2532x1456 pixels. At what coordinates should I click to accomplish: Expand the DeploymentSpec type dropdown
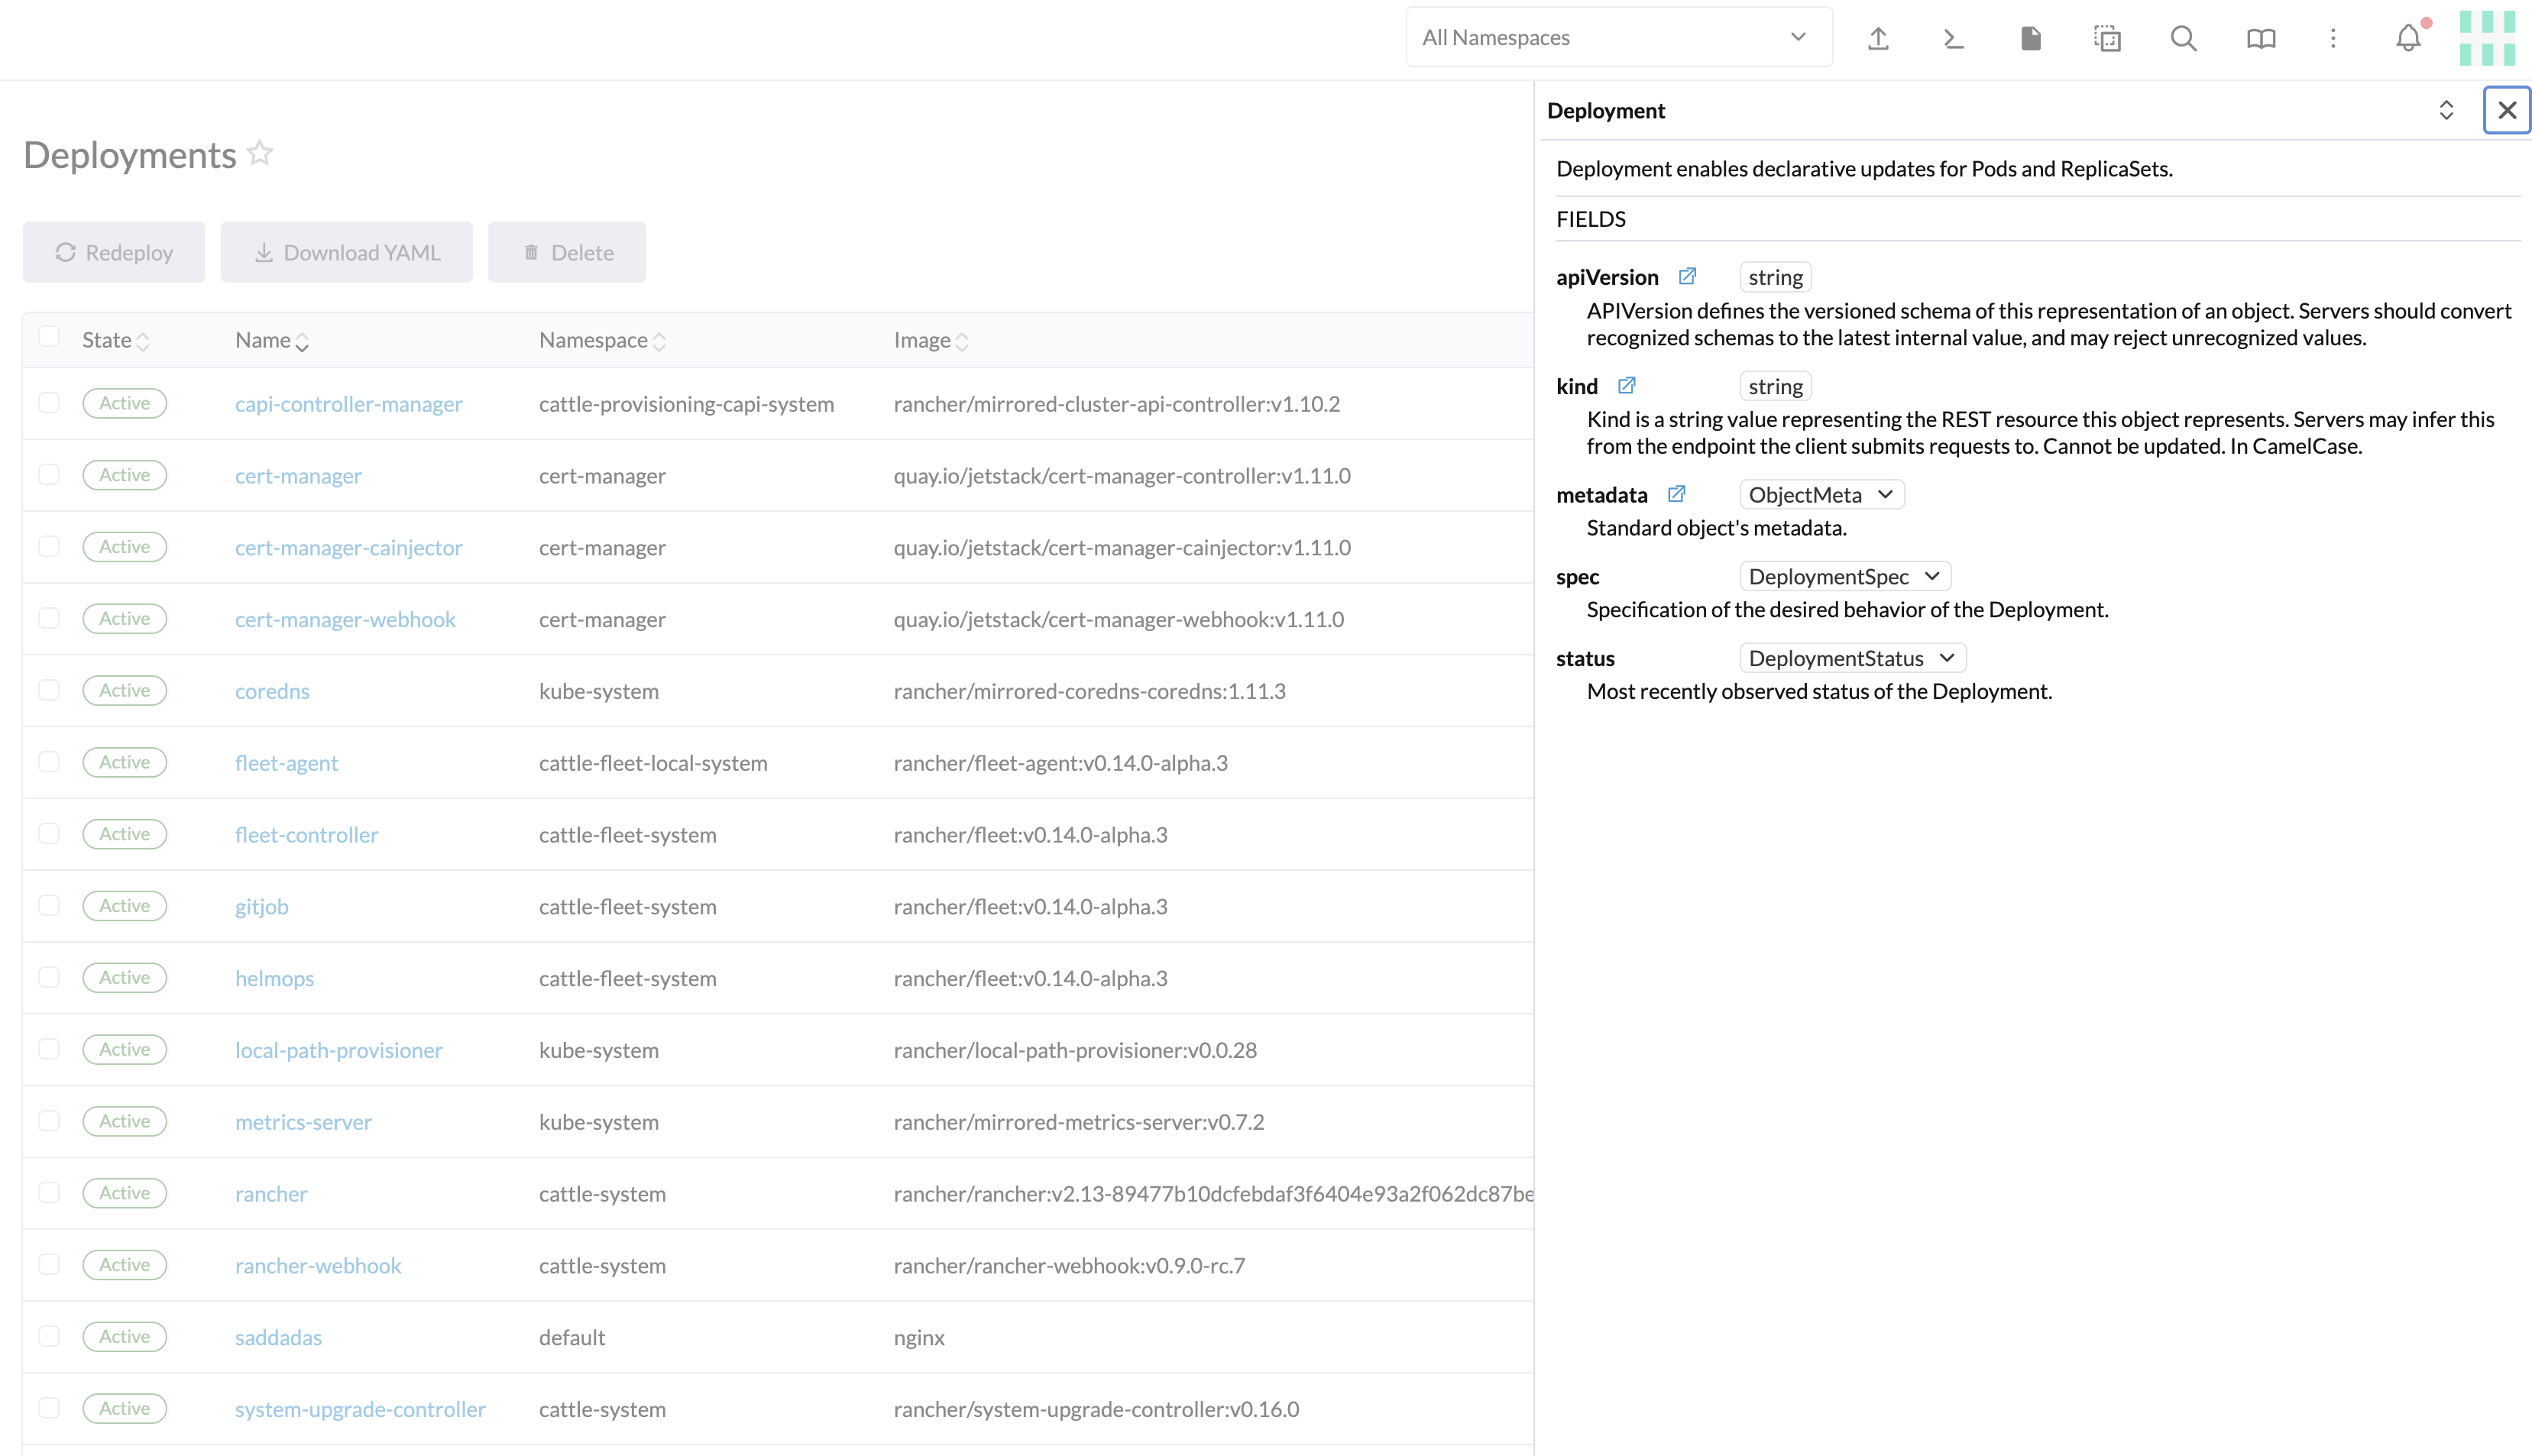tap(1844, 576)
